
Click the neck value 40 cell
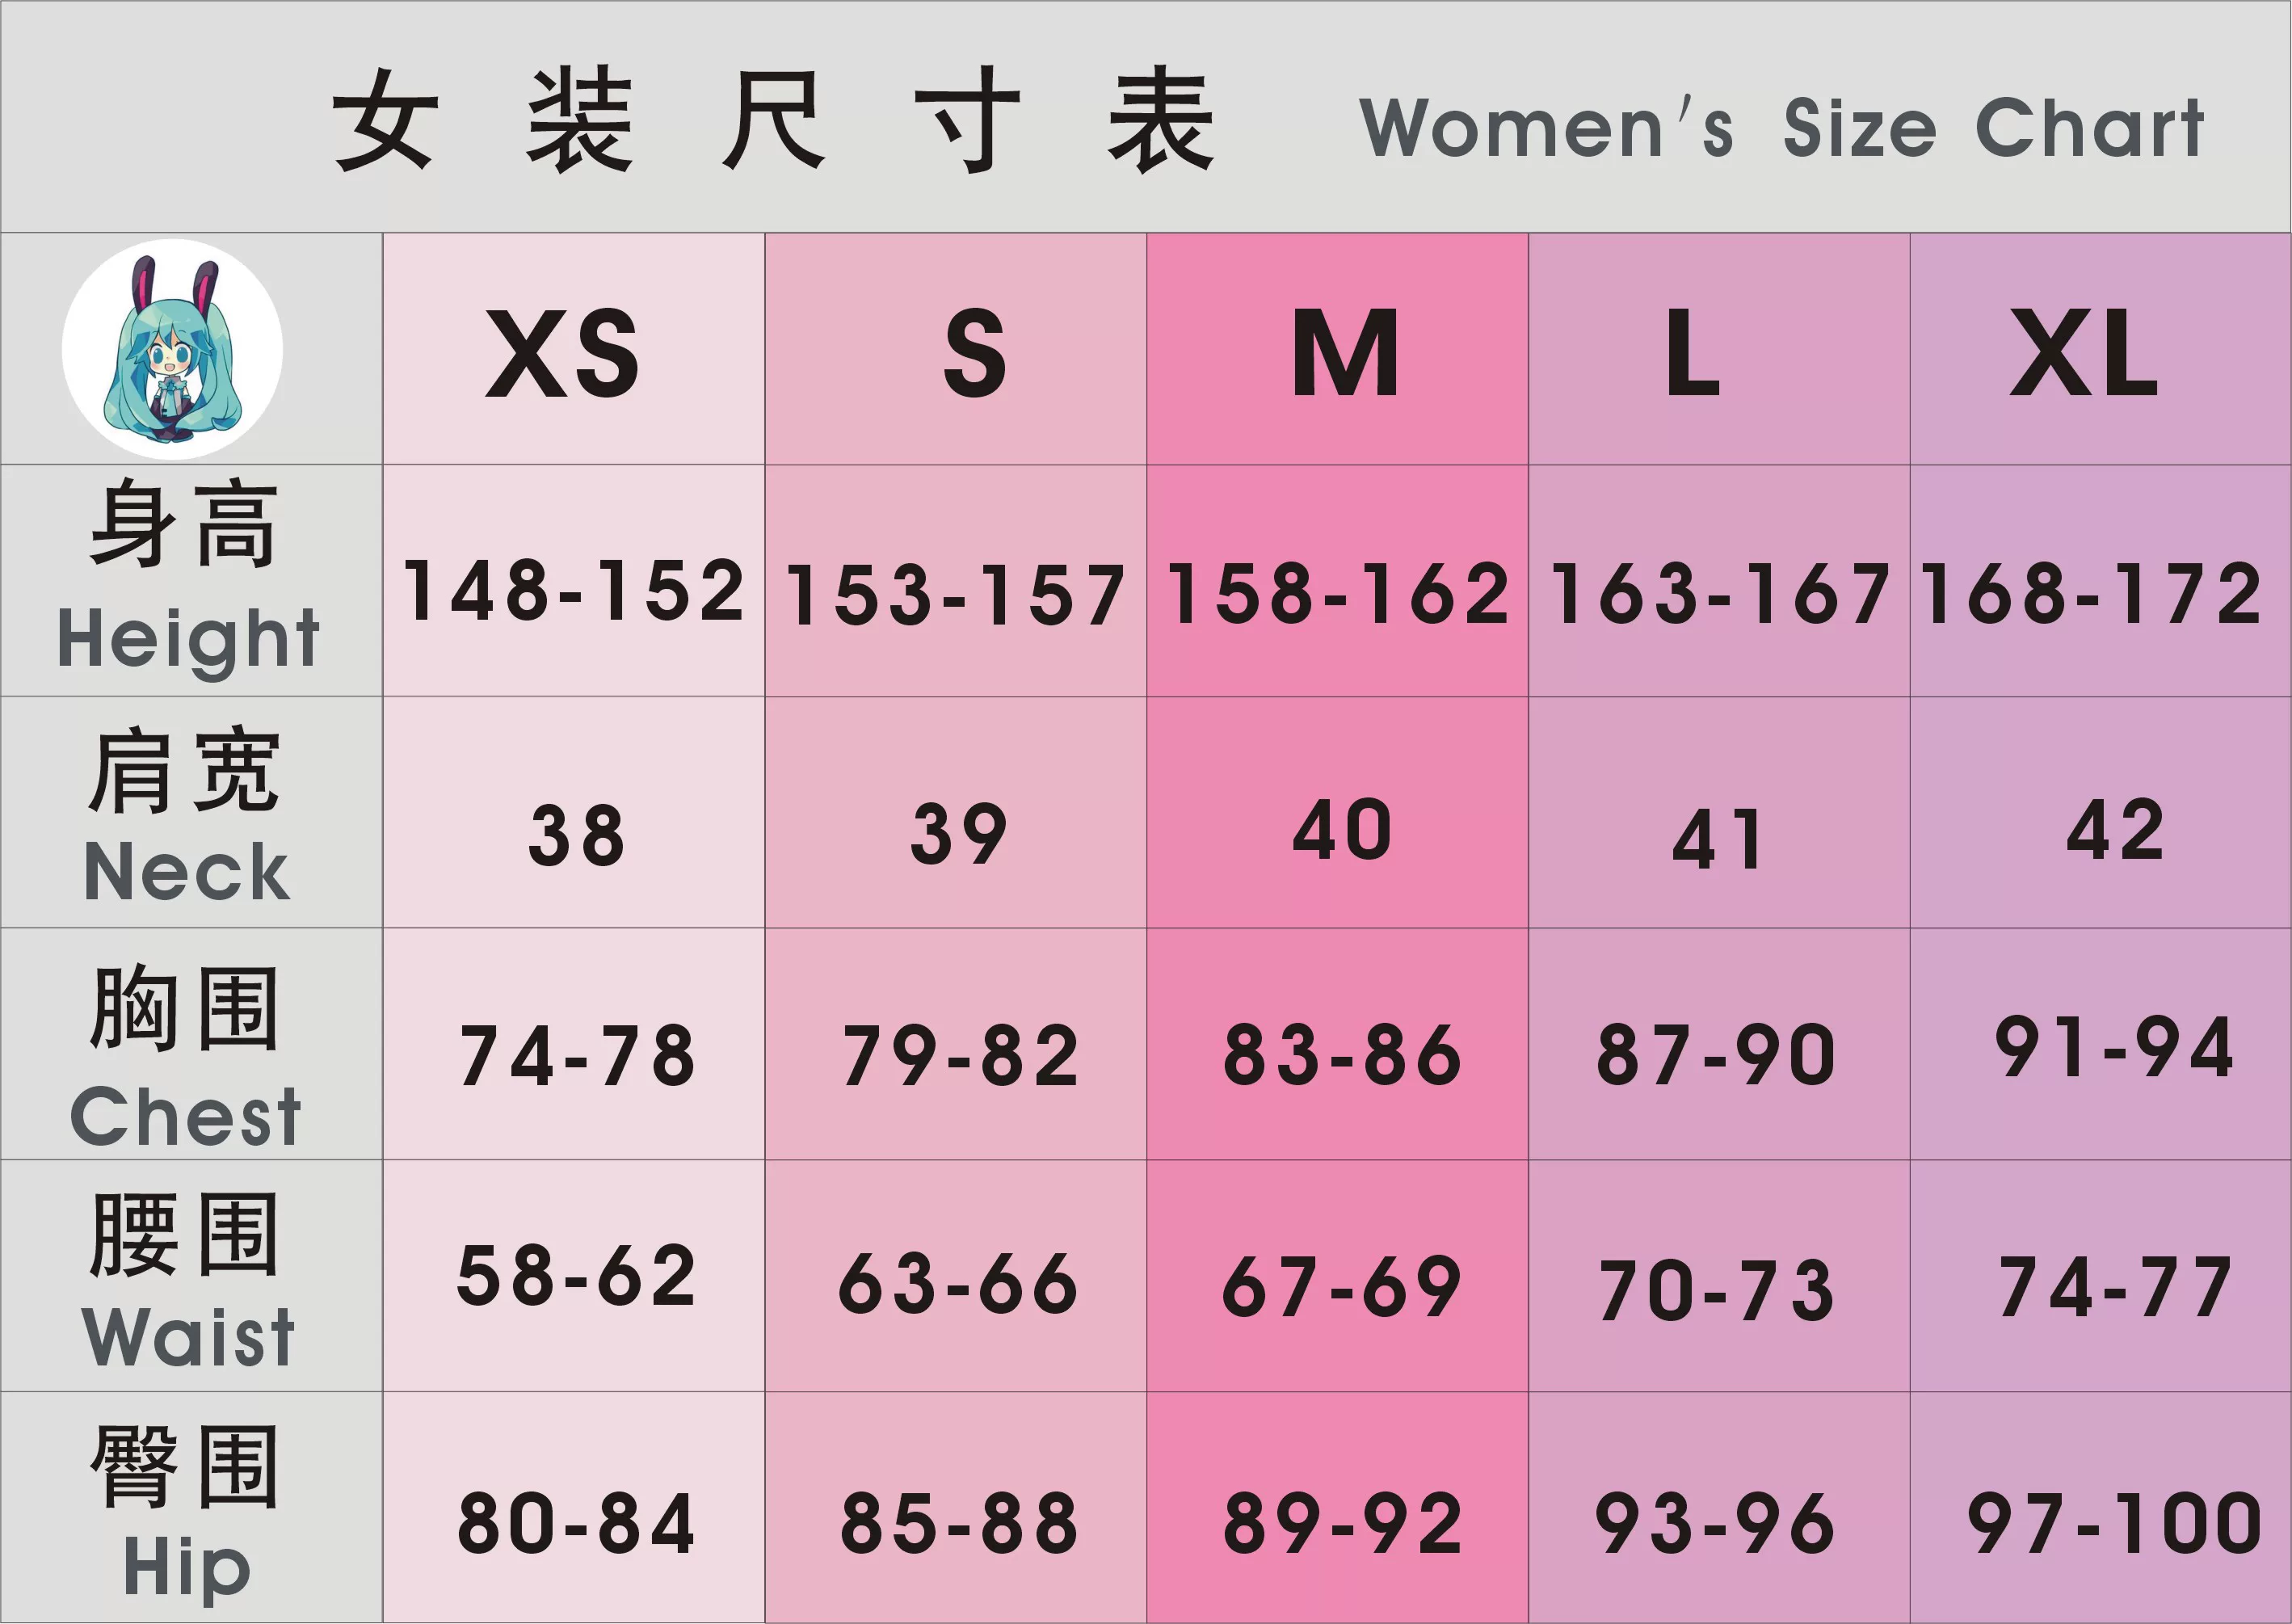pyautogui.click(x=1342, y=830)
